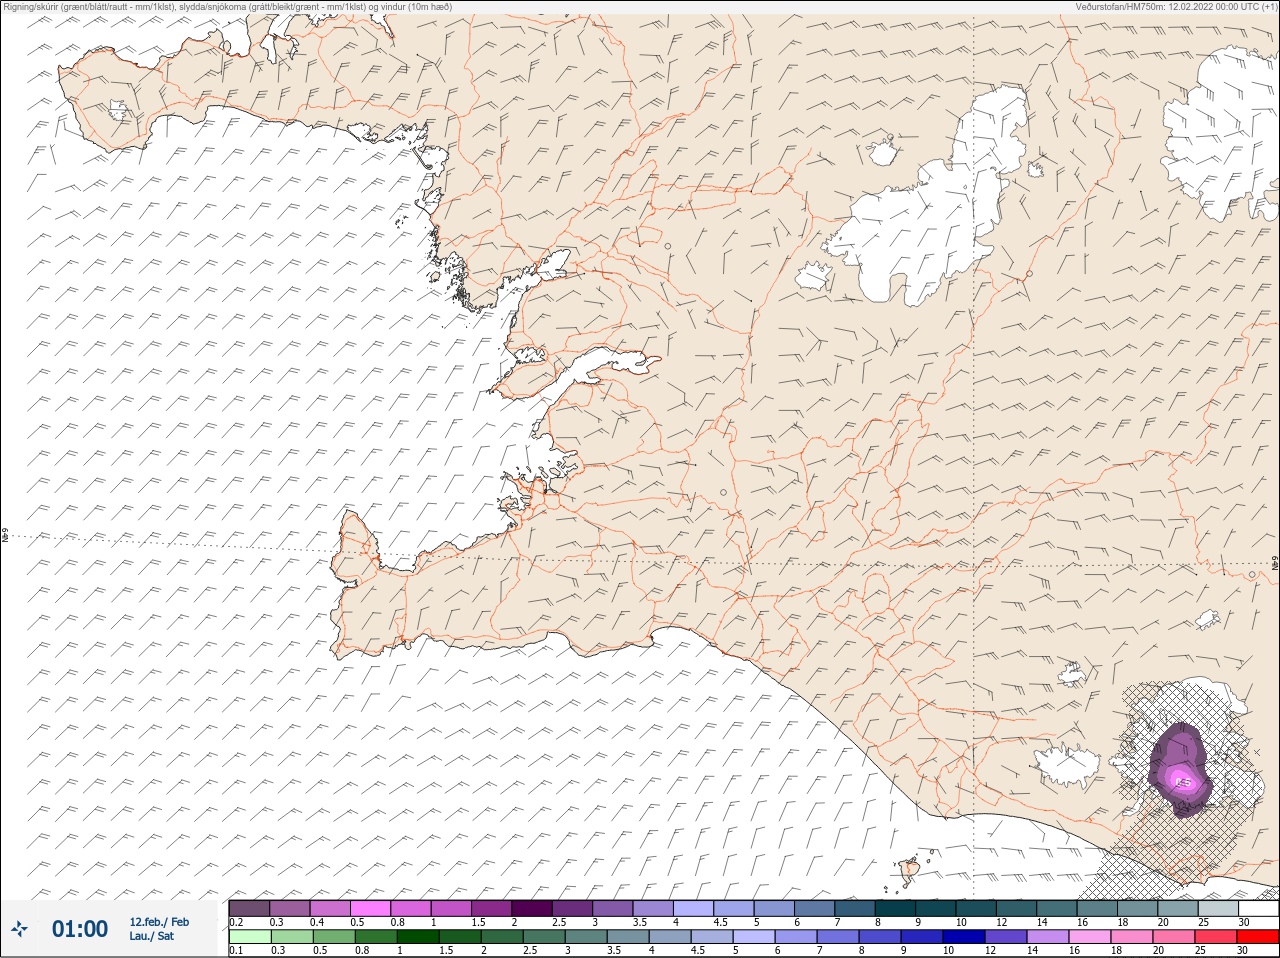Select the 01:00 forecast time display
This screenshot has width=1280, height=958.
(79, 929)
